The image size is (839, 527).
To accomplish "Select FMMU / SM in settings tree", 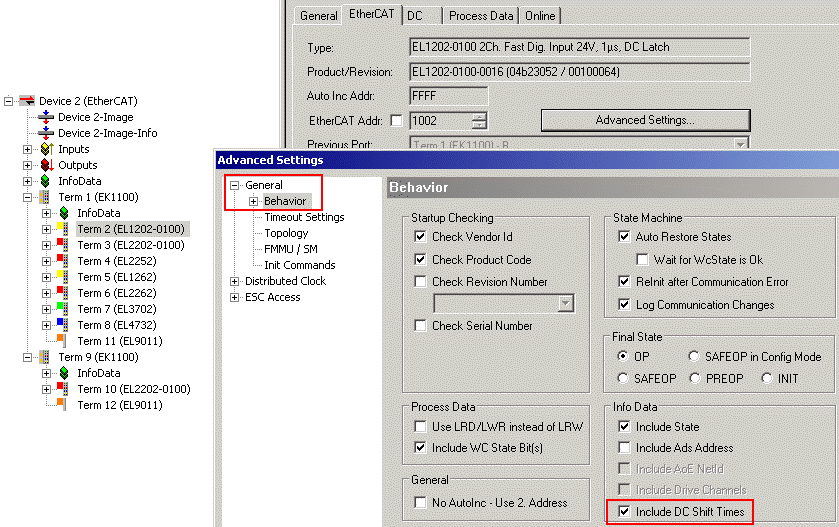I will [291, 249].
